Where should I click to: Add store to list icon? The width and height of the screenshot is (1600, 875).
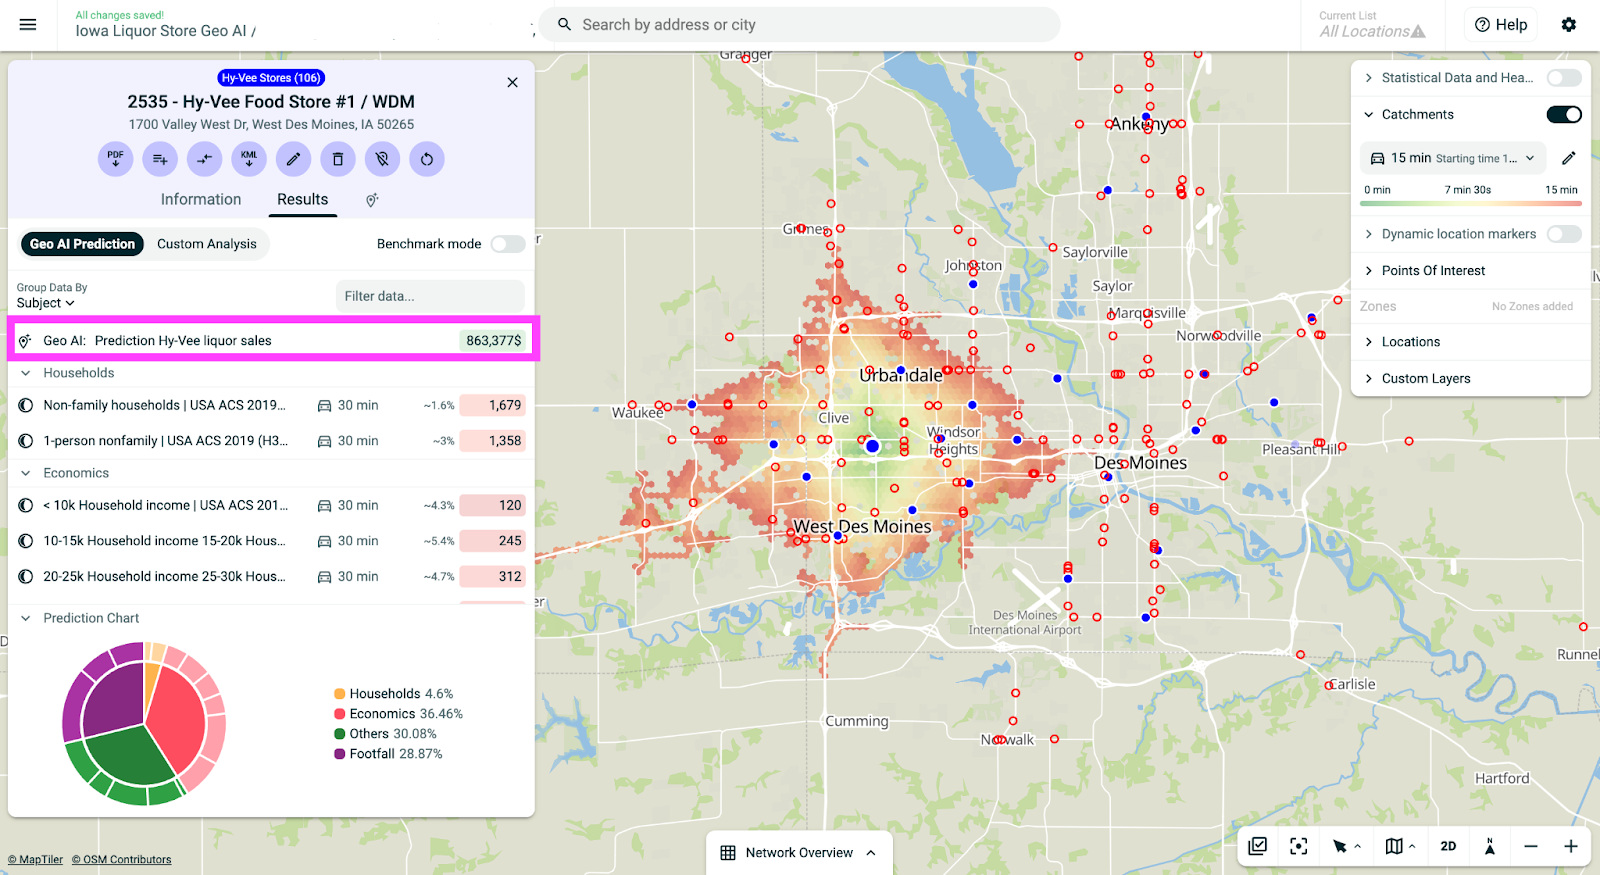tap(160, 159)
